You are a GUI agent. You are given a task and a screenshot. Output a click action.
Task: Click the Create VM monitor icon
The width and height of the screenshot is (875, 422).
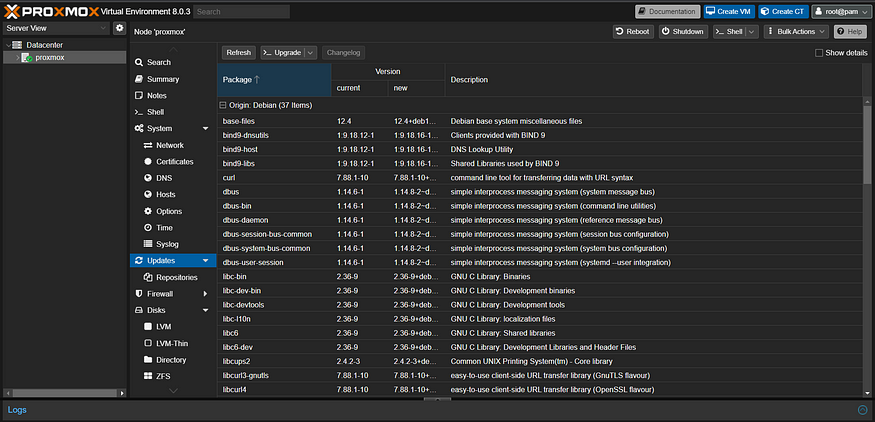point(710,12)
